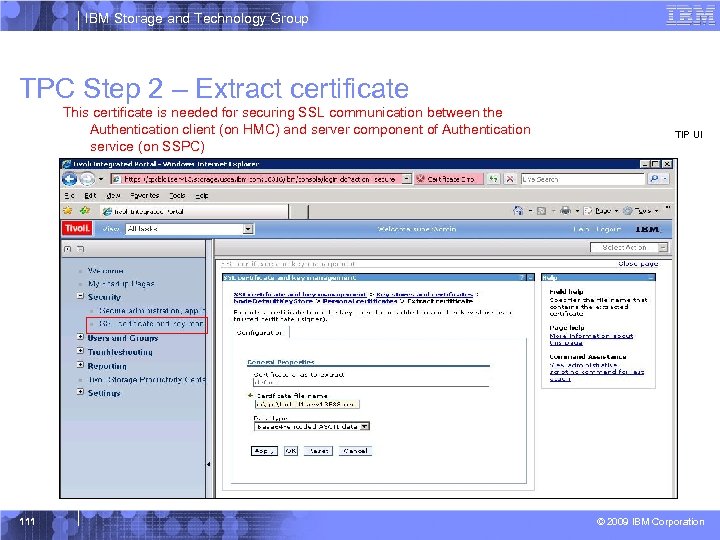
Task: Click the Help link in Tivoli banner
Action: (x=581, y=229)
